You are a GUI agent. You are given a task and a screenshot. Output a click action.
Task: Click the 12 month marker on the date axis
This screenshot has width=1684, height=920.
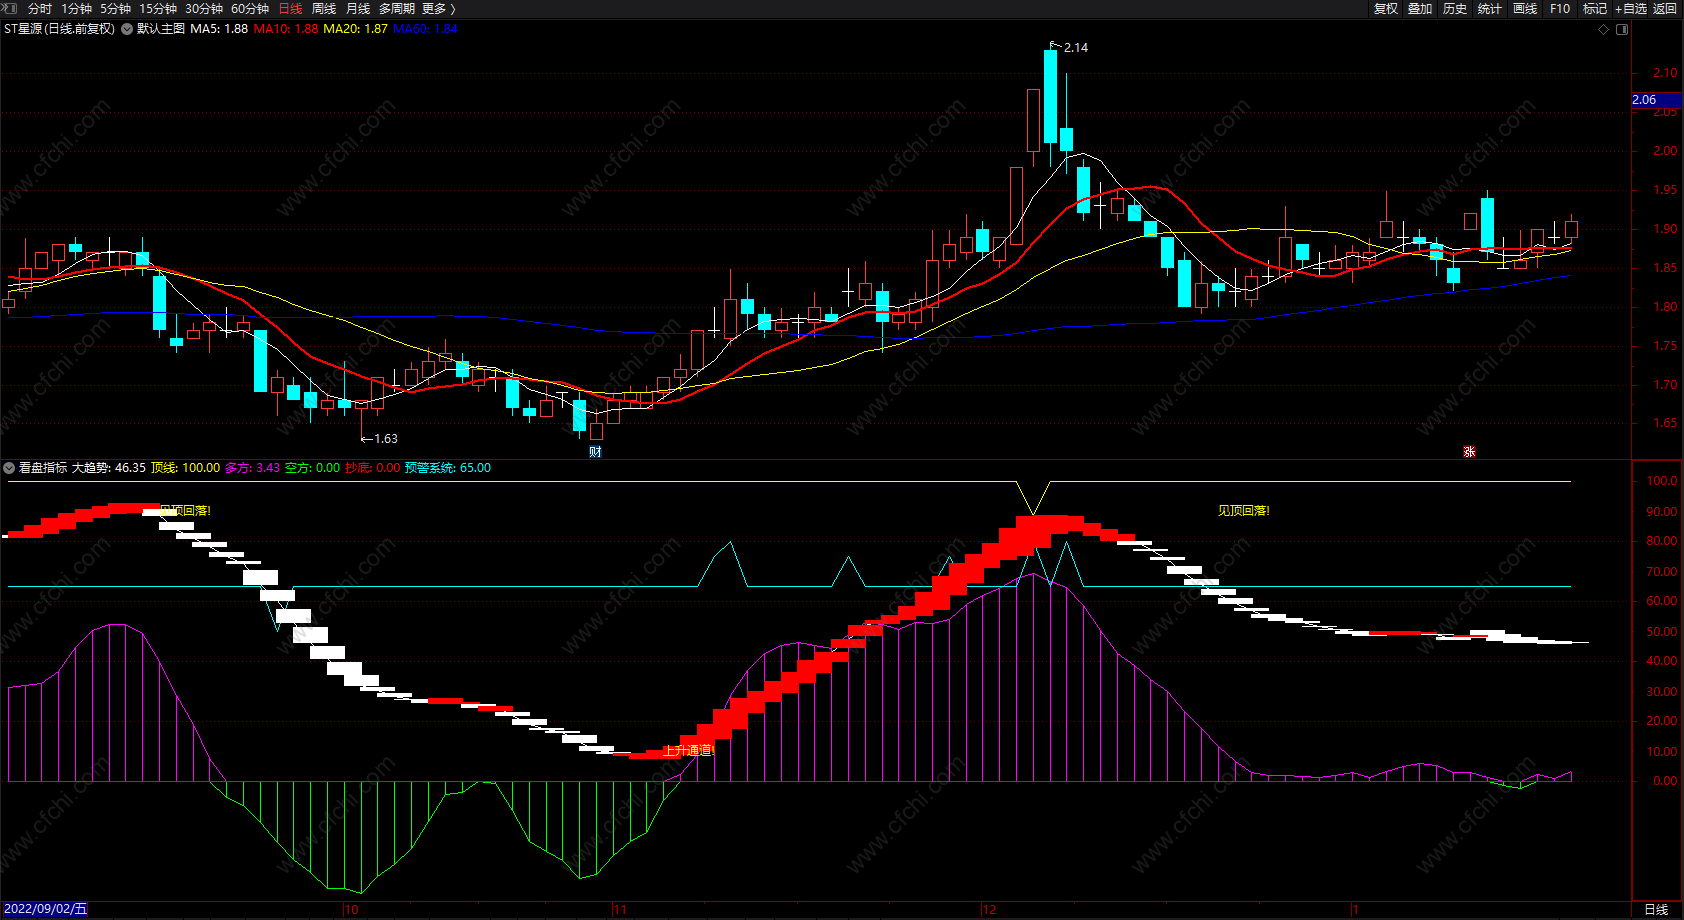[x=989, y=910]
